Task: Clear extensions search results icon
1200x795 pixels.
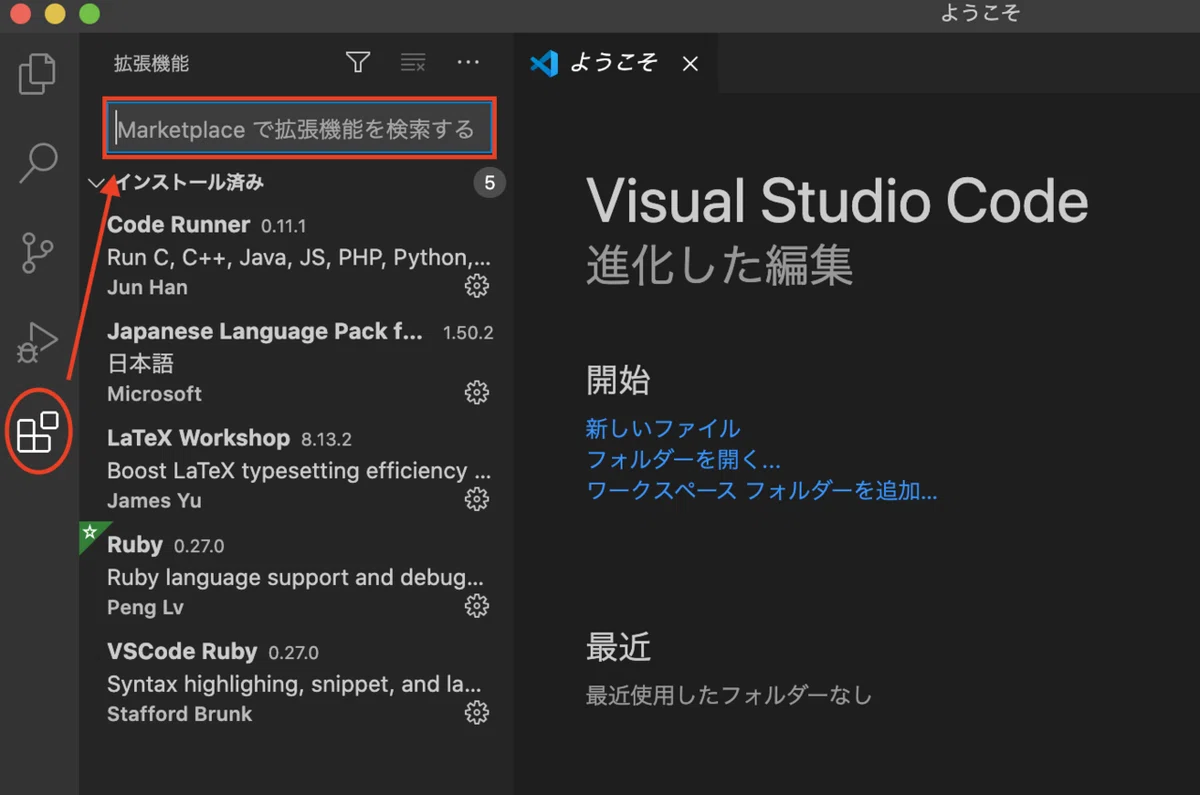Action: tap(413, 63)
